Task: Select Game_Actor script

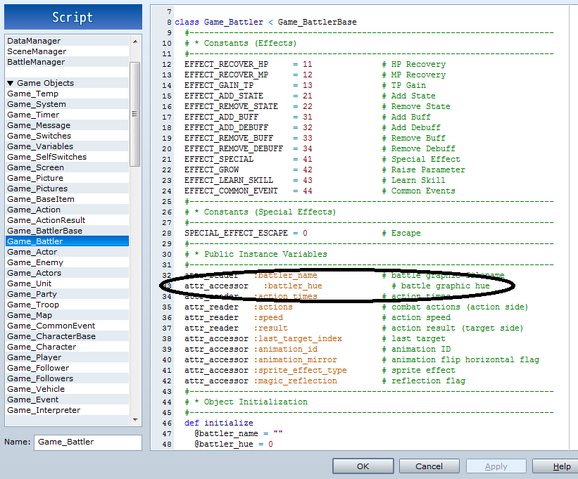Action: (67, 252)
